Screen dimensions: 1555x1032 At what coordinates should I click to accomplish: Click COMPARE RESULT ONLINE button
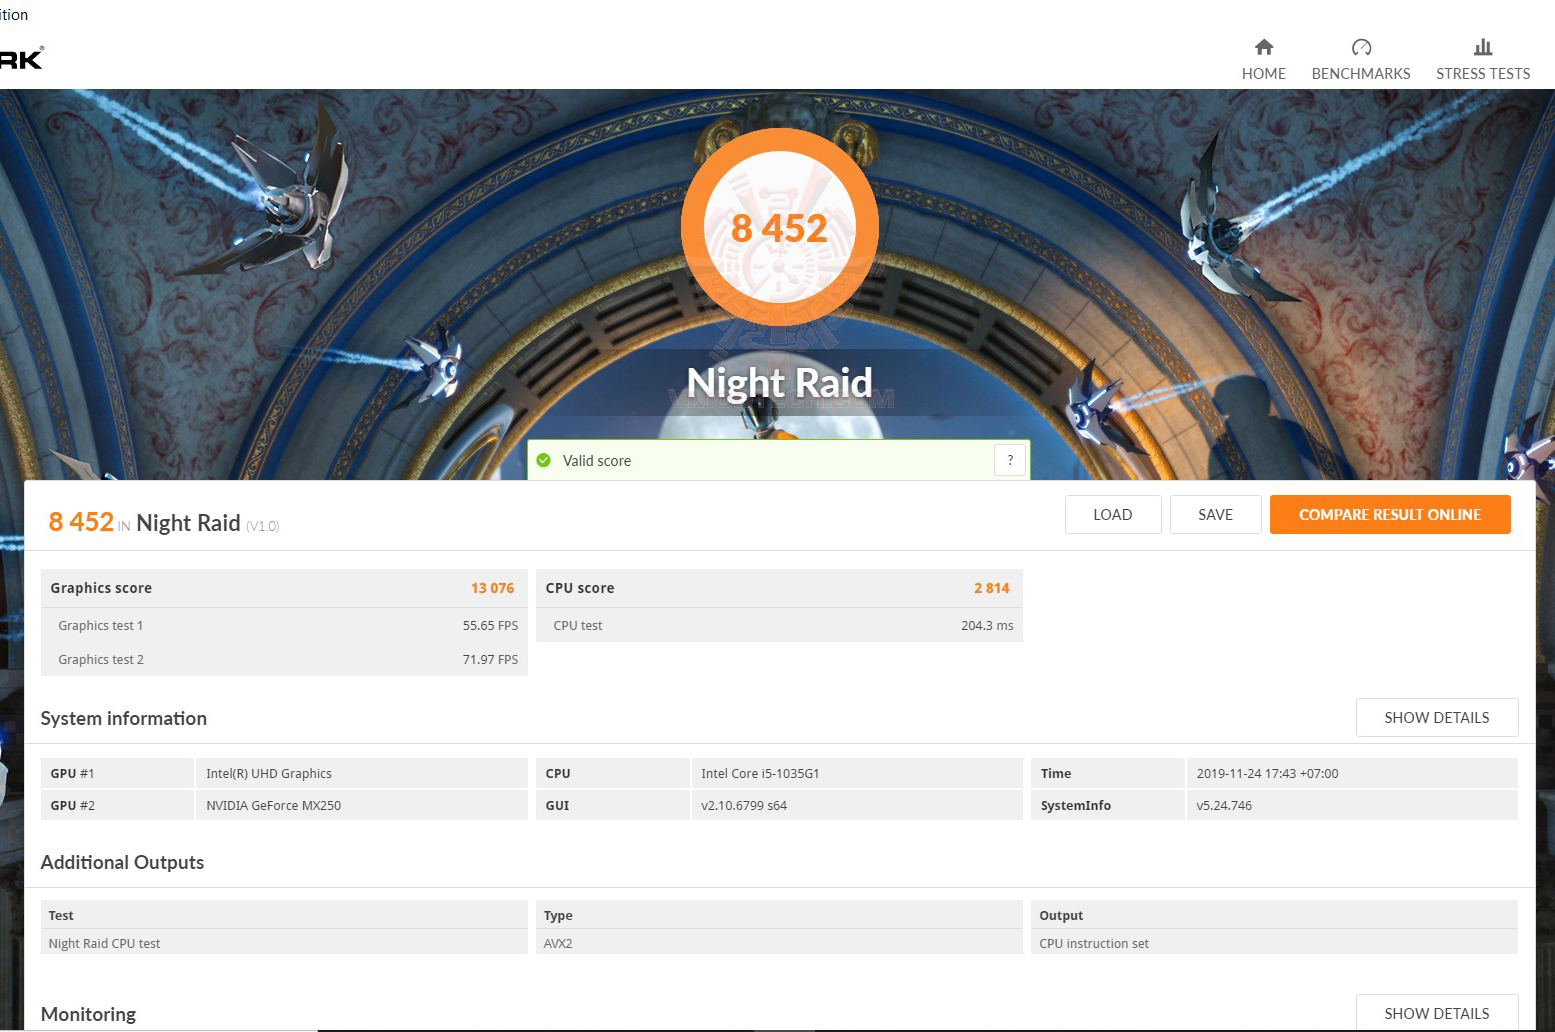click(1390, 514)
